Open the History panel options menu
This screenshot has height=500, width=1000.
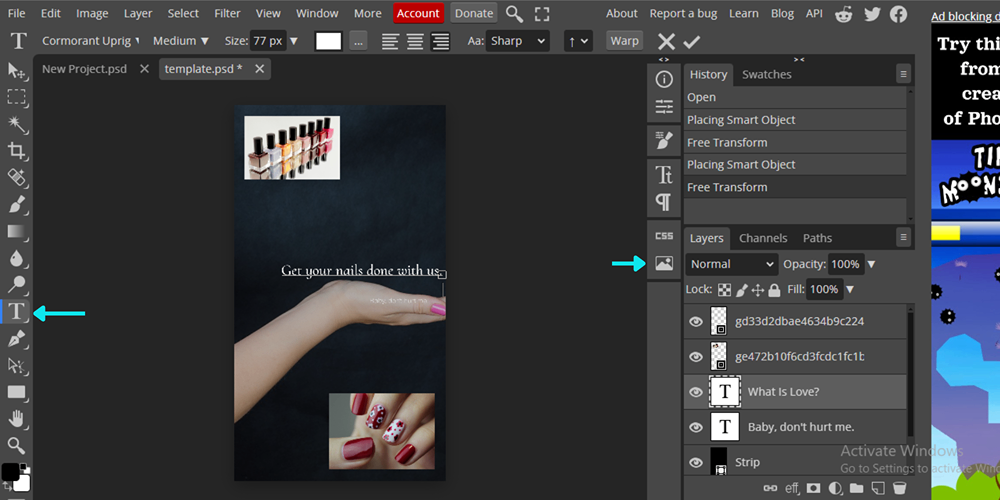point(903,74)
